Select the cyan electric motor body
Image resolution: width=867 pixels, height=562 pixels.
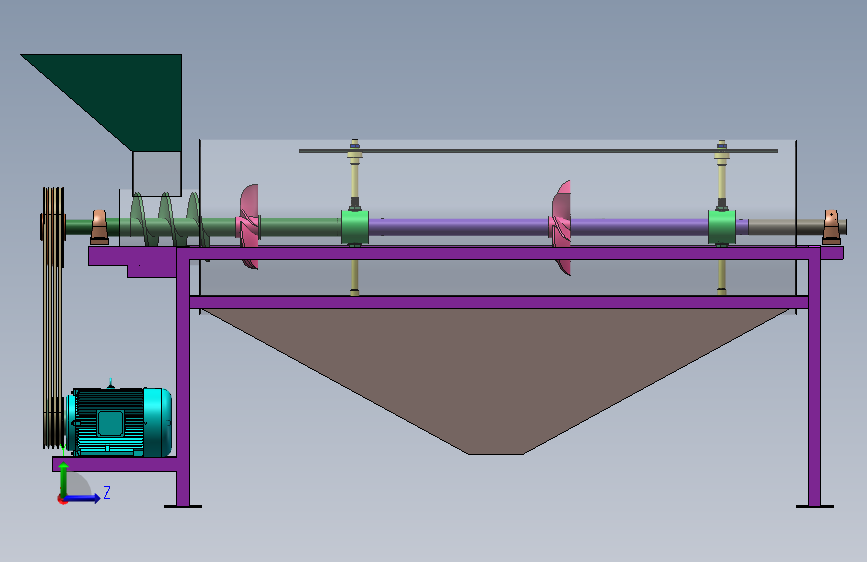coord(119,422)
